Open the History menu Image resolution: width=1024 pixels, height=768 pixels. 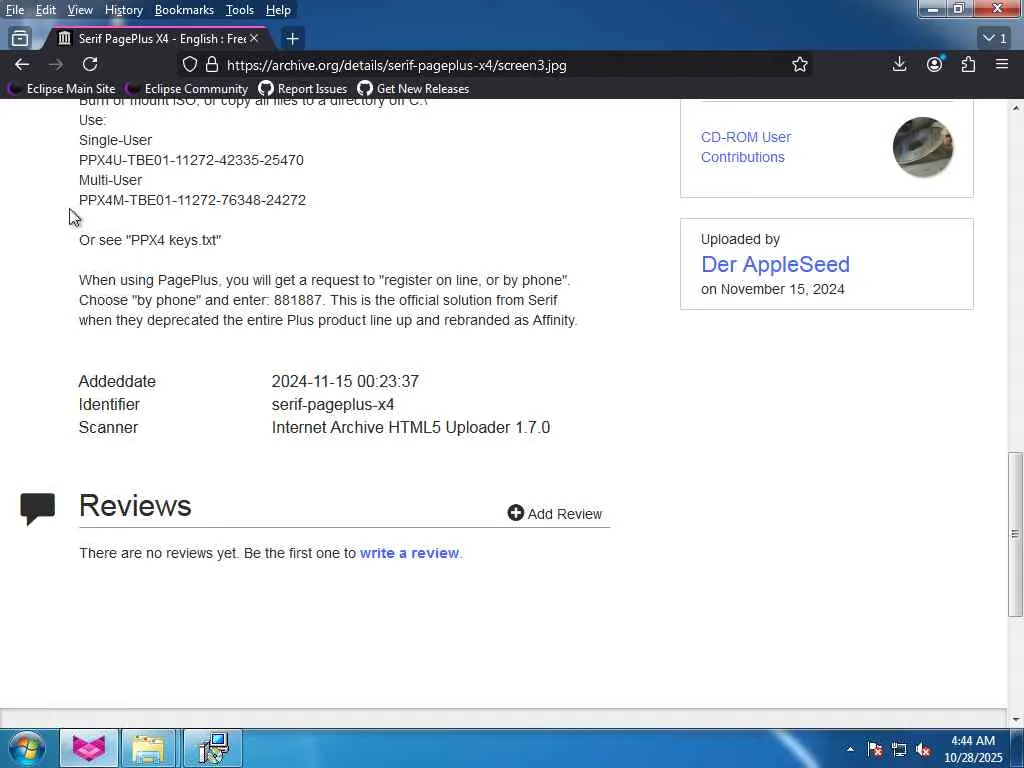(x=124, y=10)
